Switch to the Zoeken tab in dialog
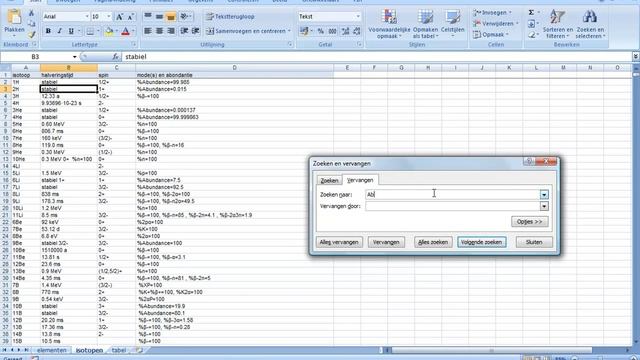This screenshot has width=640, height=360. tap(329, 180)
